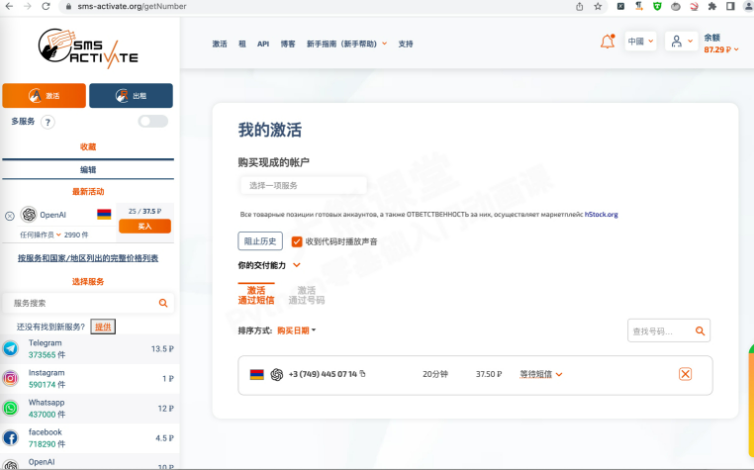Image resolution: width=754 pixels, height=470 pixels.
Task: Open the notifications bell icon
Action: tap(607, 42)
